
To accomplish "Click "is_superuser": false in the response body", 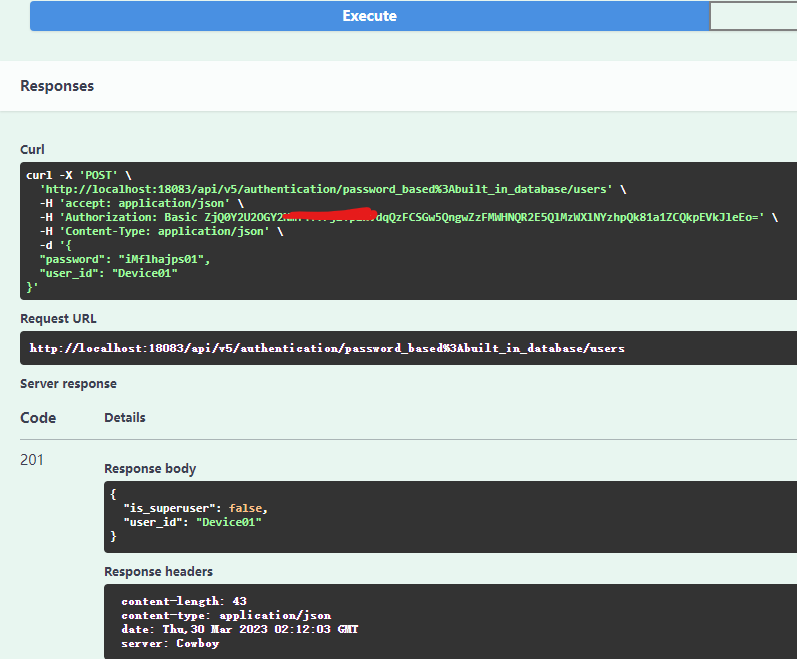I will [196, 508].
